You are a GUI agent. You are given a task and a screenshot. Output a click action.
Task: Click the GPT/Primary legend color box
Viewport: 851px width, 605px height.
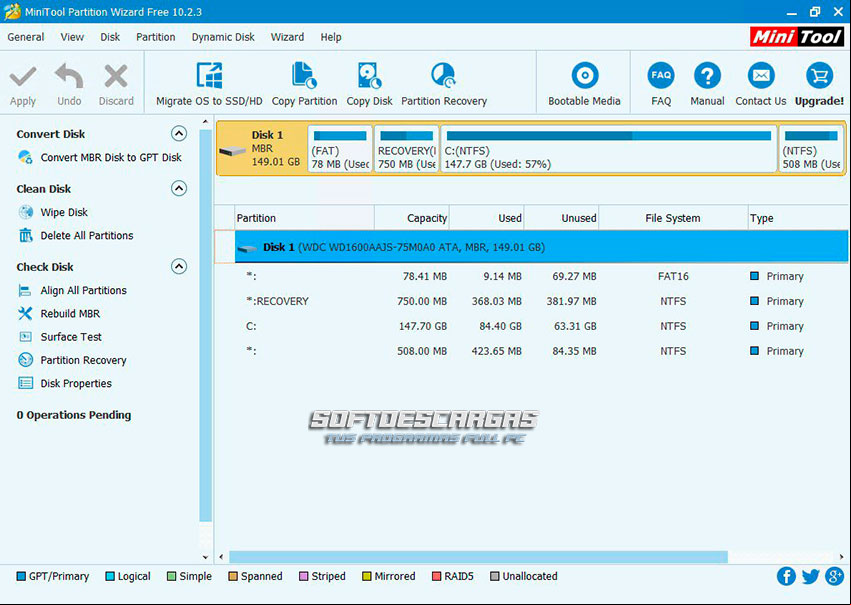coord(21,576)
